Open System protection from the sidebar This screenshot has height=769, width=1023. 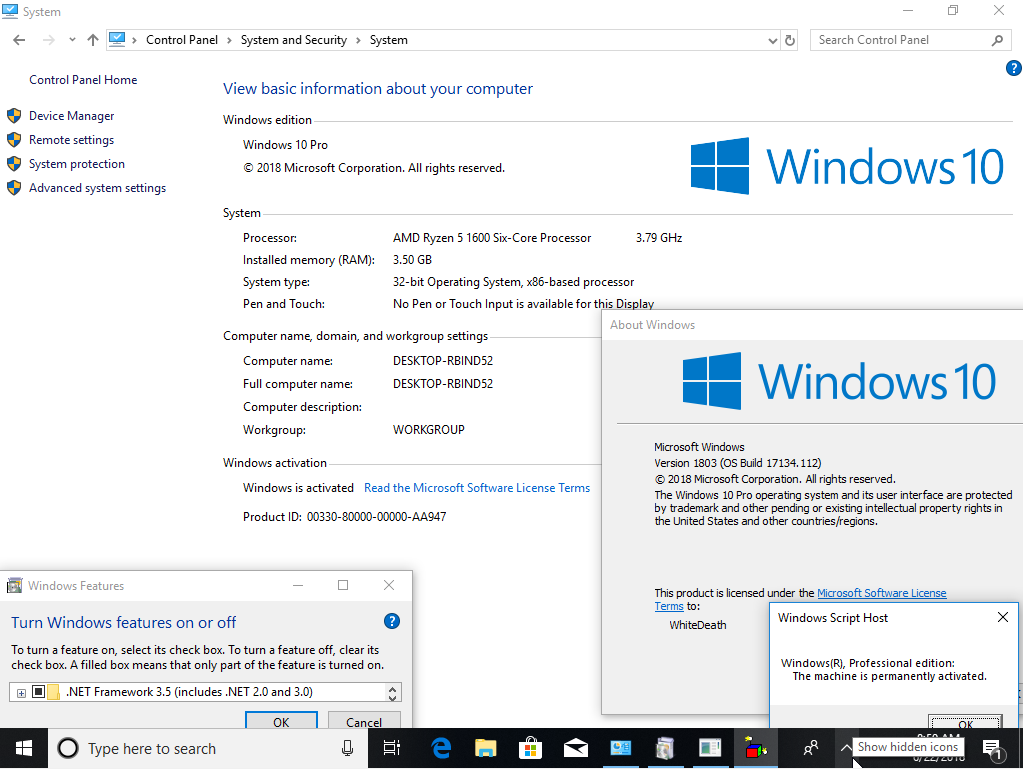click(76, 164)
